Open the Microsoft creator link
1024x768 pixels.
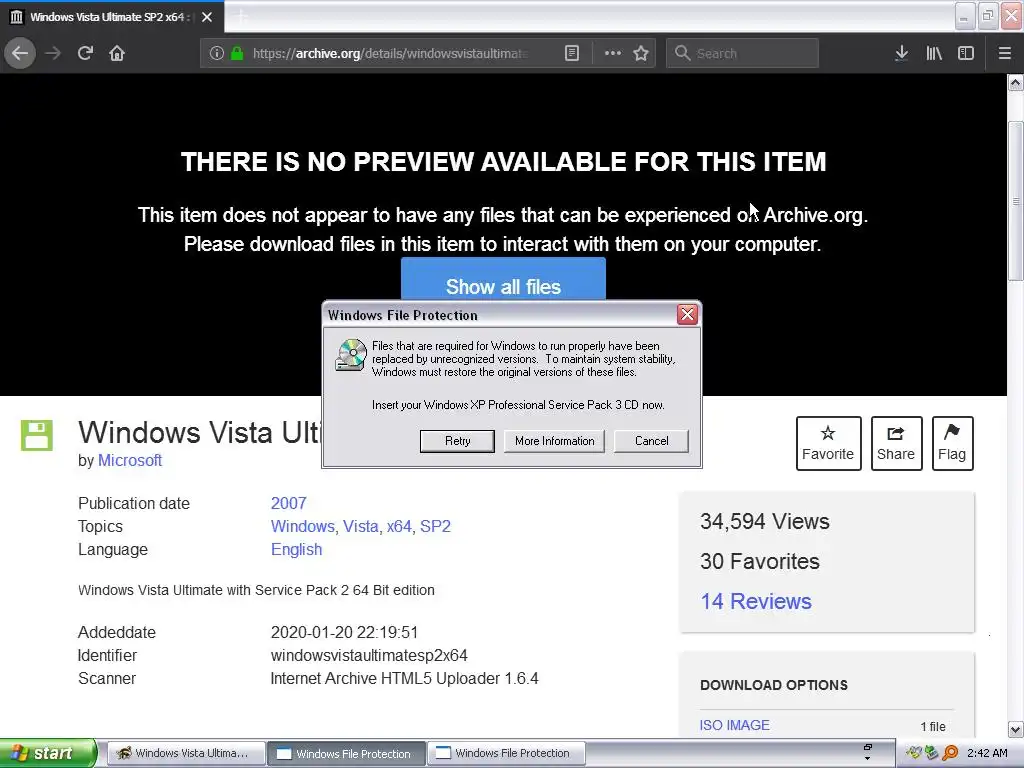pyautogui.click(x=130, y=460)
